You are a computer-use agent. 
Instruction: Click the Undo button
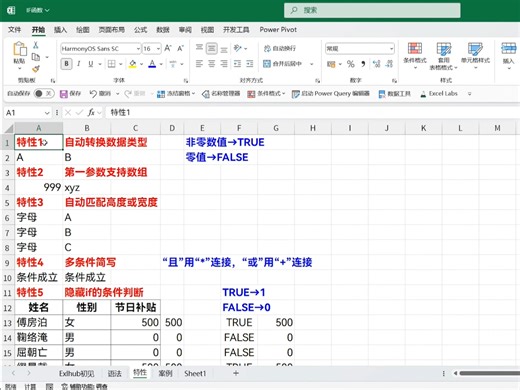[100, 94]
